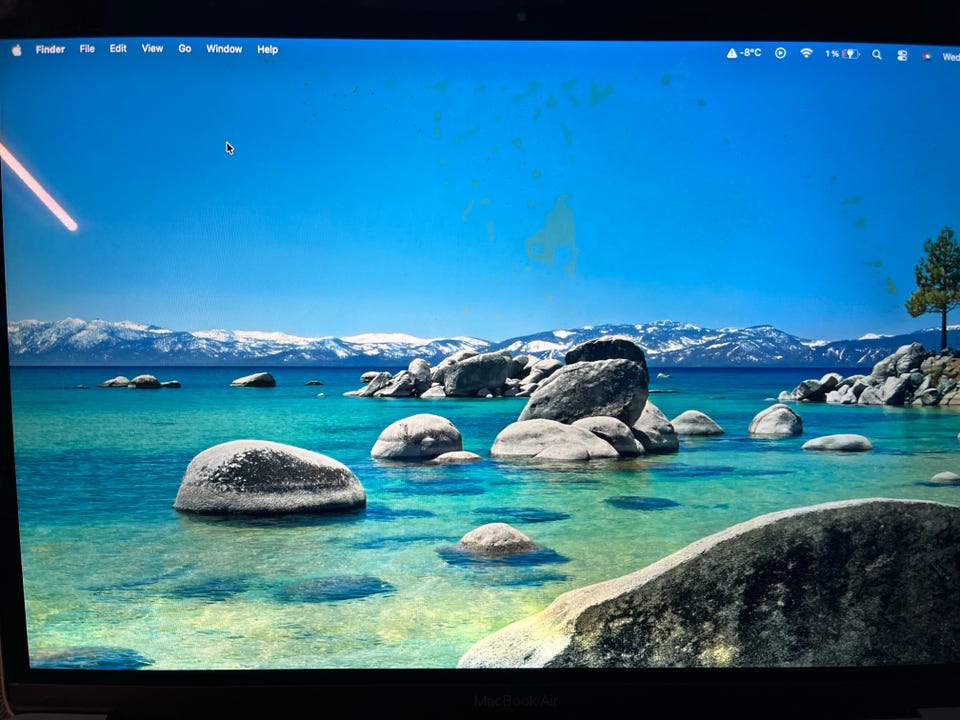Open the Help menu
This screenshot has width=960, height=720.
coord(268,50)
